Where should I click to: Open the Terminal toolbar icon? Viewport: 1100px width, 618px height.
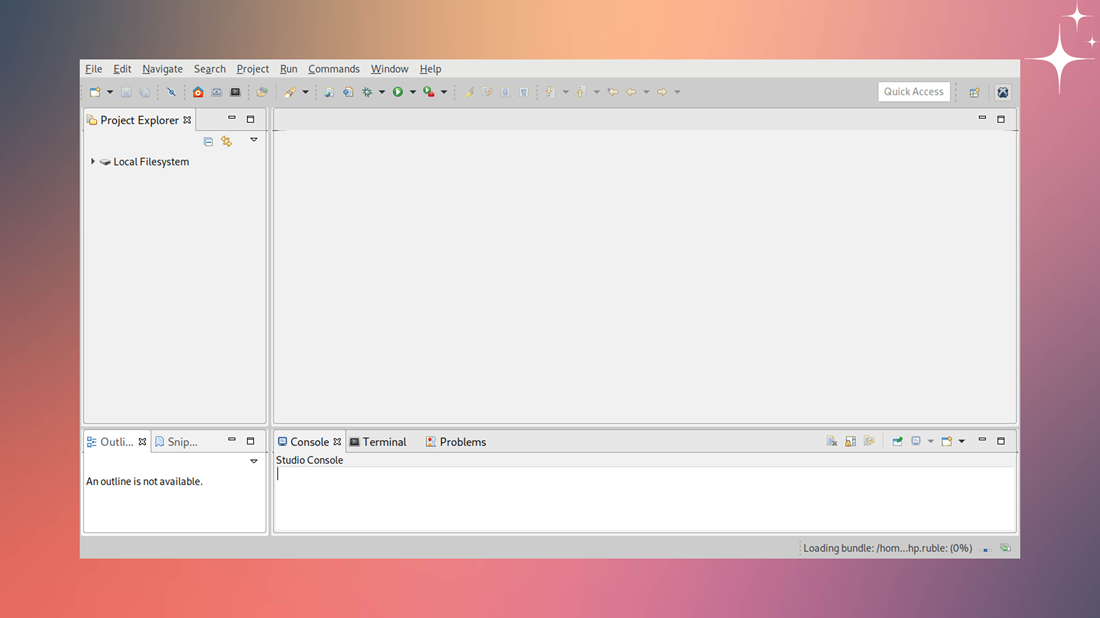point(235,92)
